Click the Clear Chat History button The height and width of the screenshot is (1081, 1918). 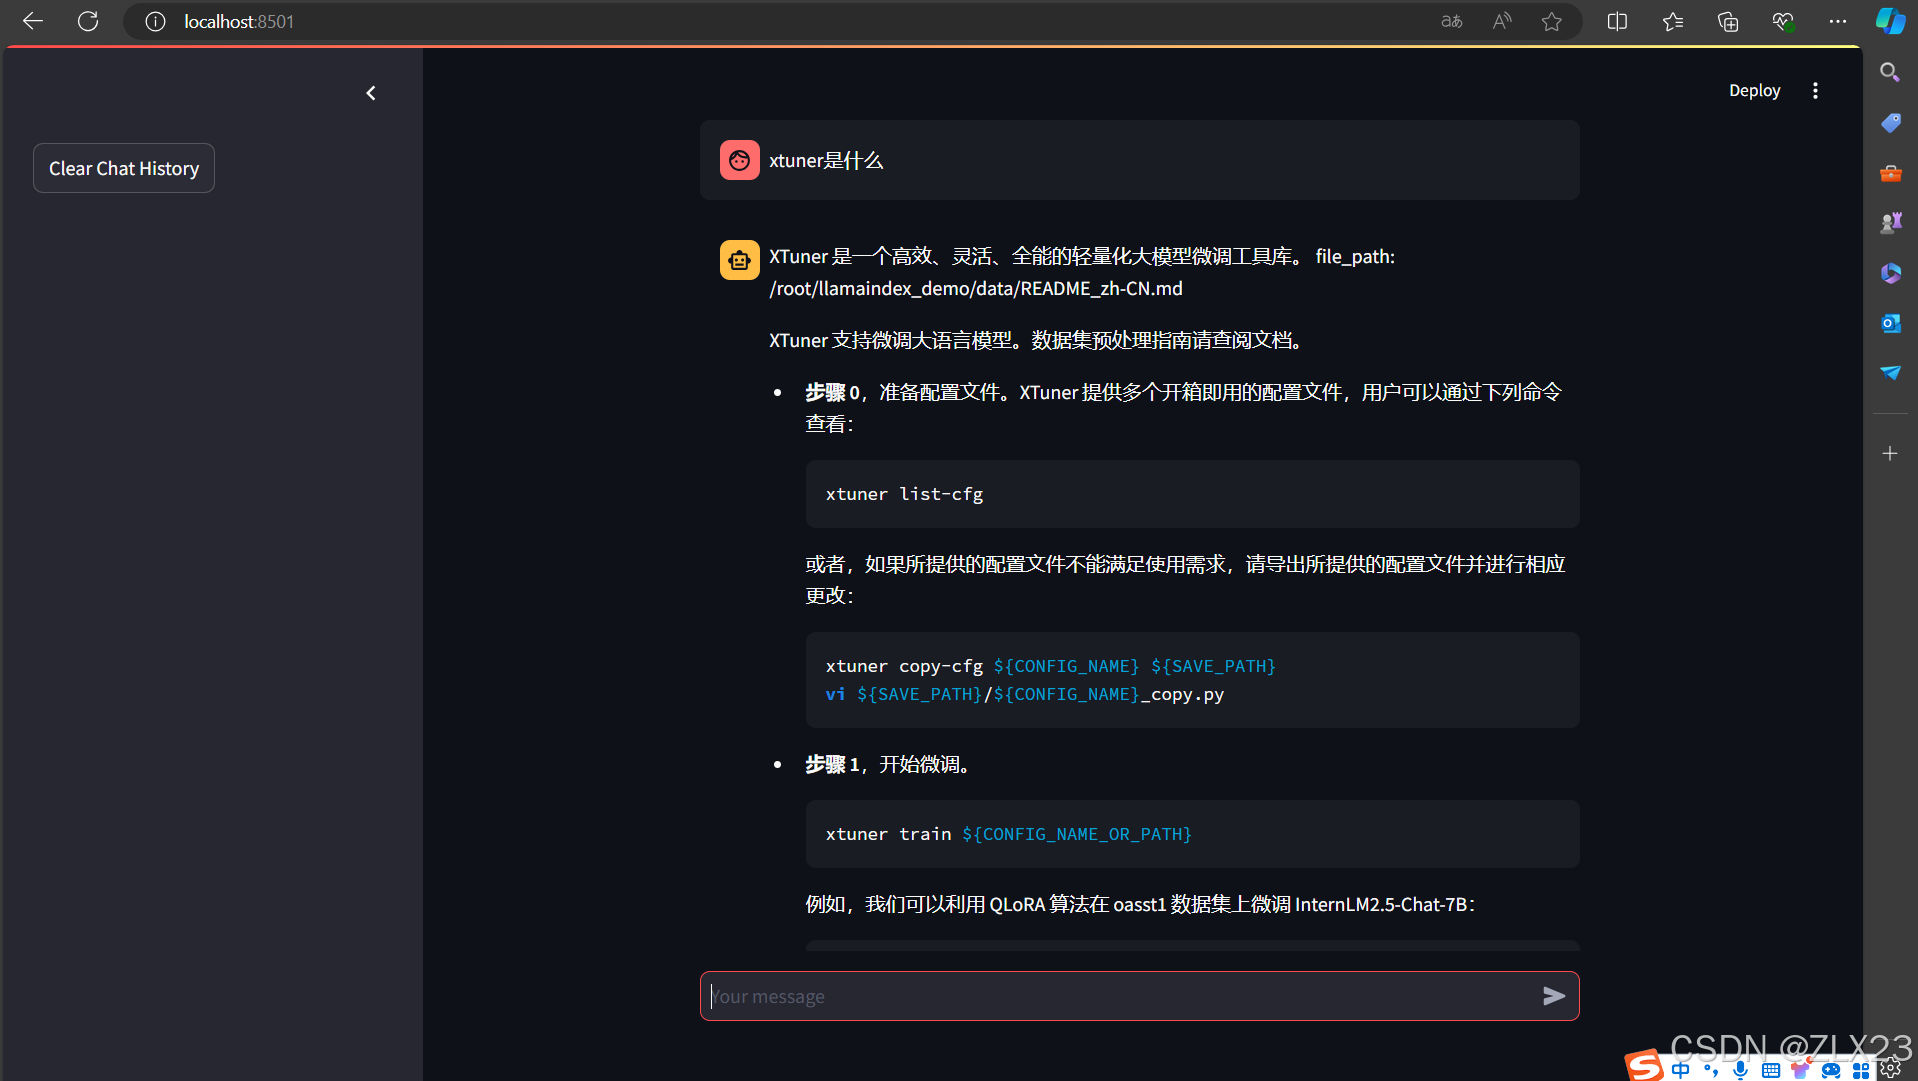pyautogui.click(x=123, y=168)
